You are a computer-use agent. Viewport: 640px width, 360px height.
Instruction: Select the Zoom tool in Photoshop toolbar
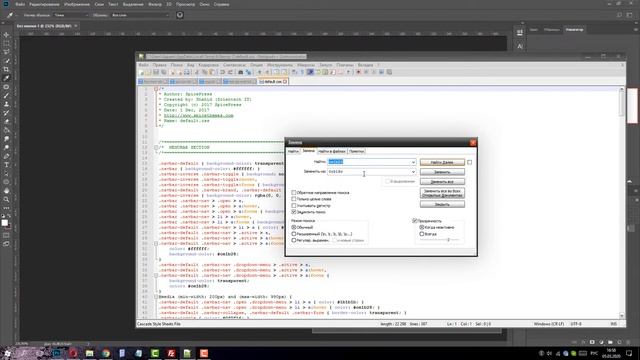[x=6, y=199]
